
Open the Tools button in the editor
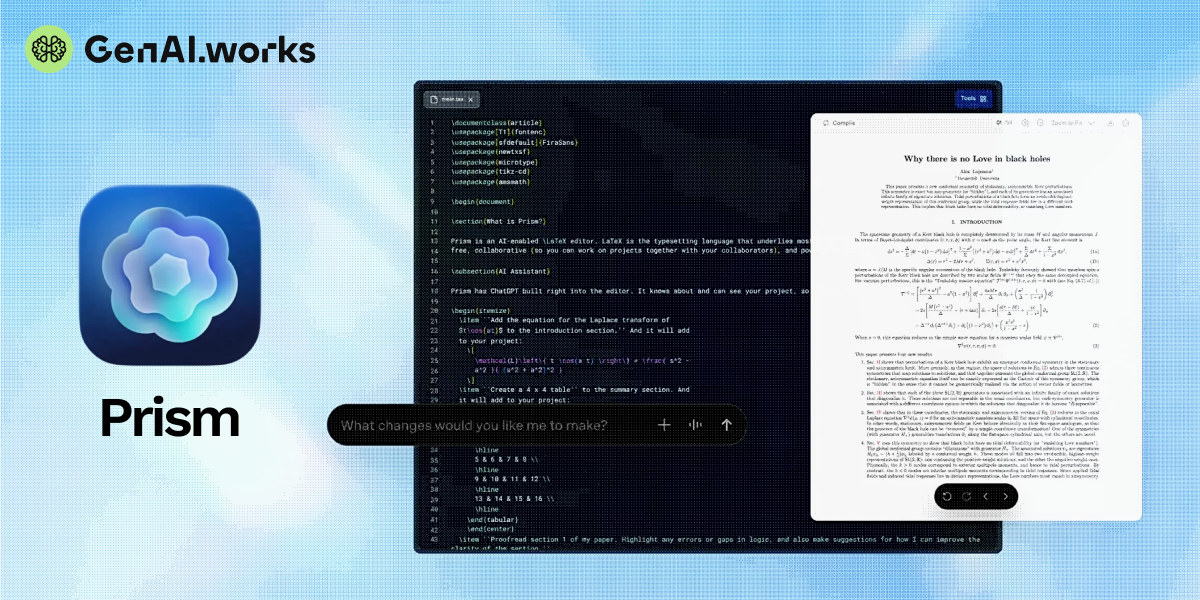point(973,99)
